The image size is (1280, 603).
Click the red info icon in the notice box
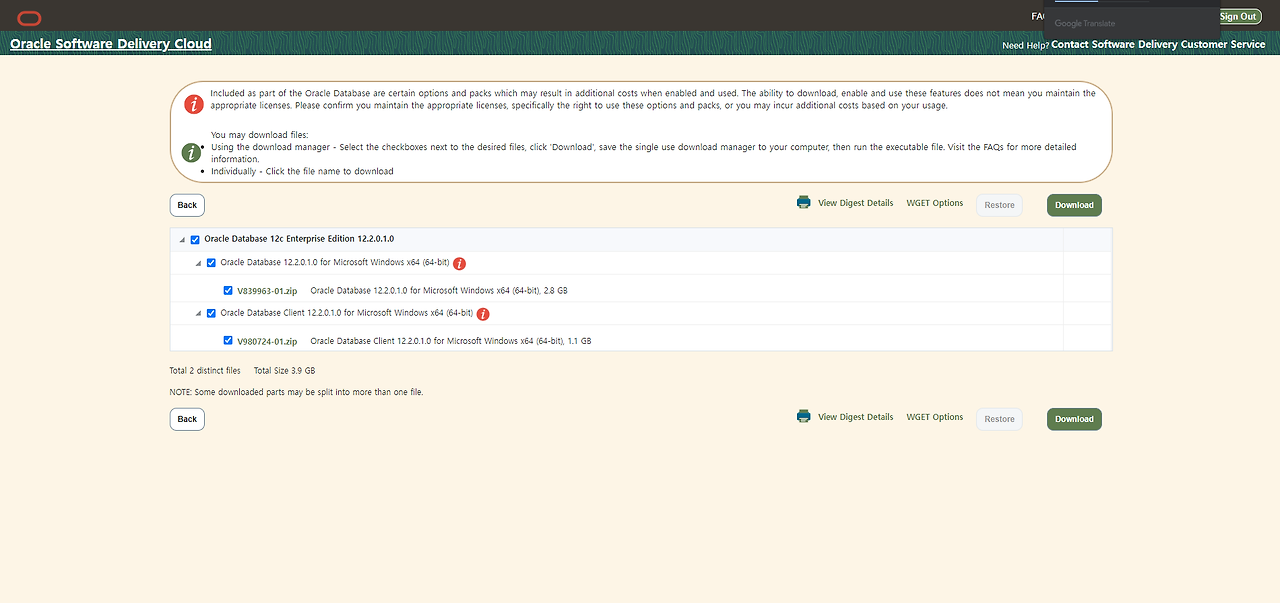click(192, 103)
